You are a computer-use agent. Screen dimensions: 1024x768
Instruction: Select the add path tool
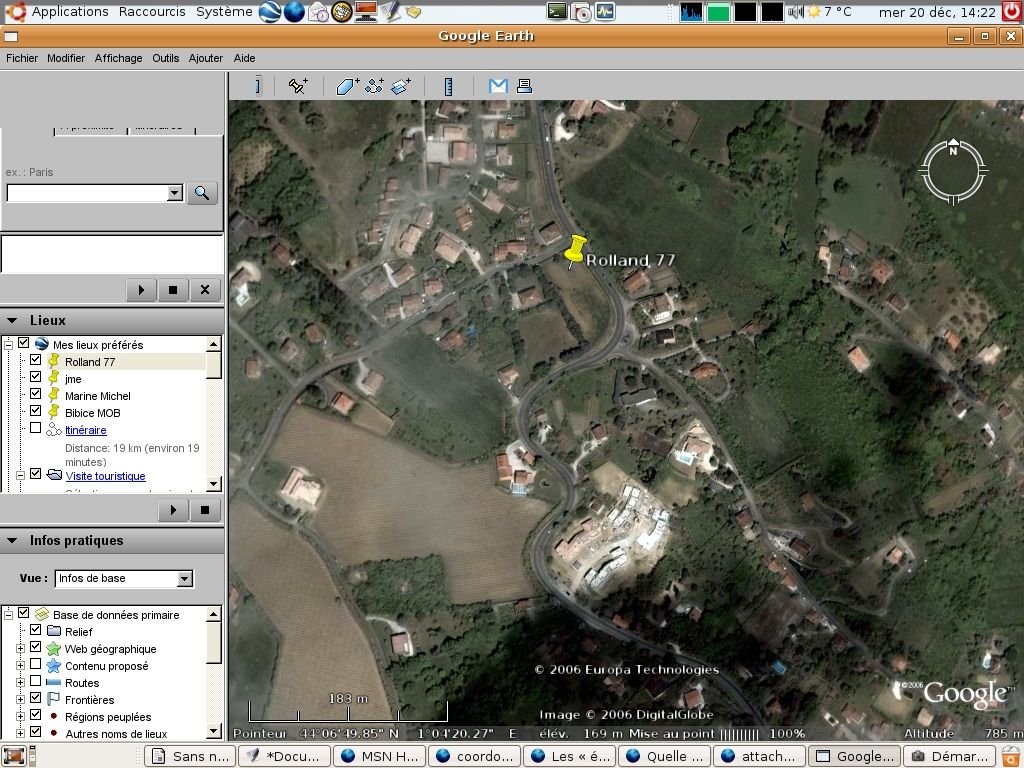tap(374, 86)
